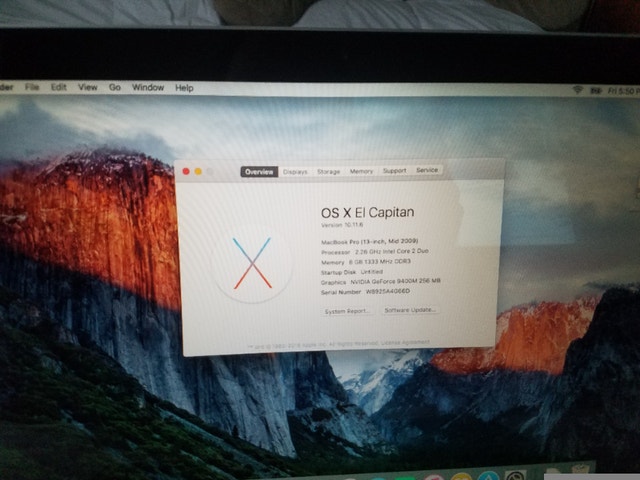Image resolution: width=640 pixels, height=480 pixels.
Task: Click the System Report button
Action: (347, 311)
